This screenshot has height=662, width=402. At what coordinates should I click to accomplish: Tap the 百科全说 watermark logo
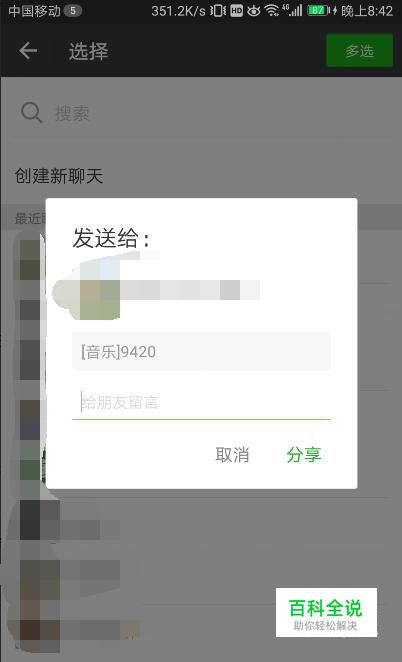326,612
